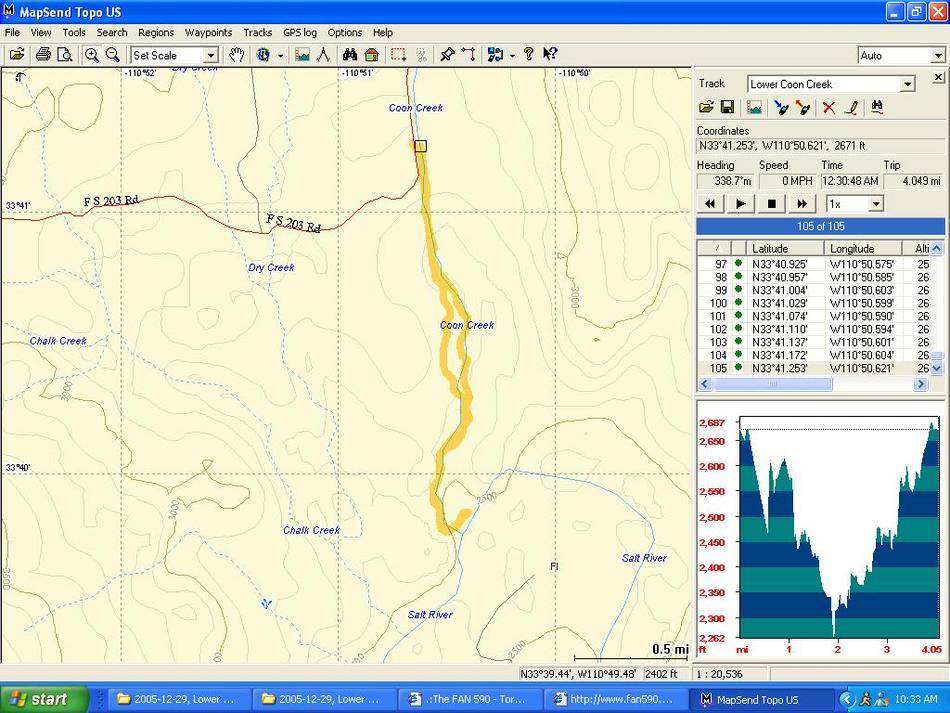This screenshot has width=950, height=713.
Task: Select the compass distance measuring tool
Action: pos(324,55)
